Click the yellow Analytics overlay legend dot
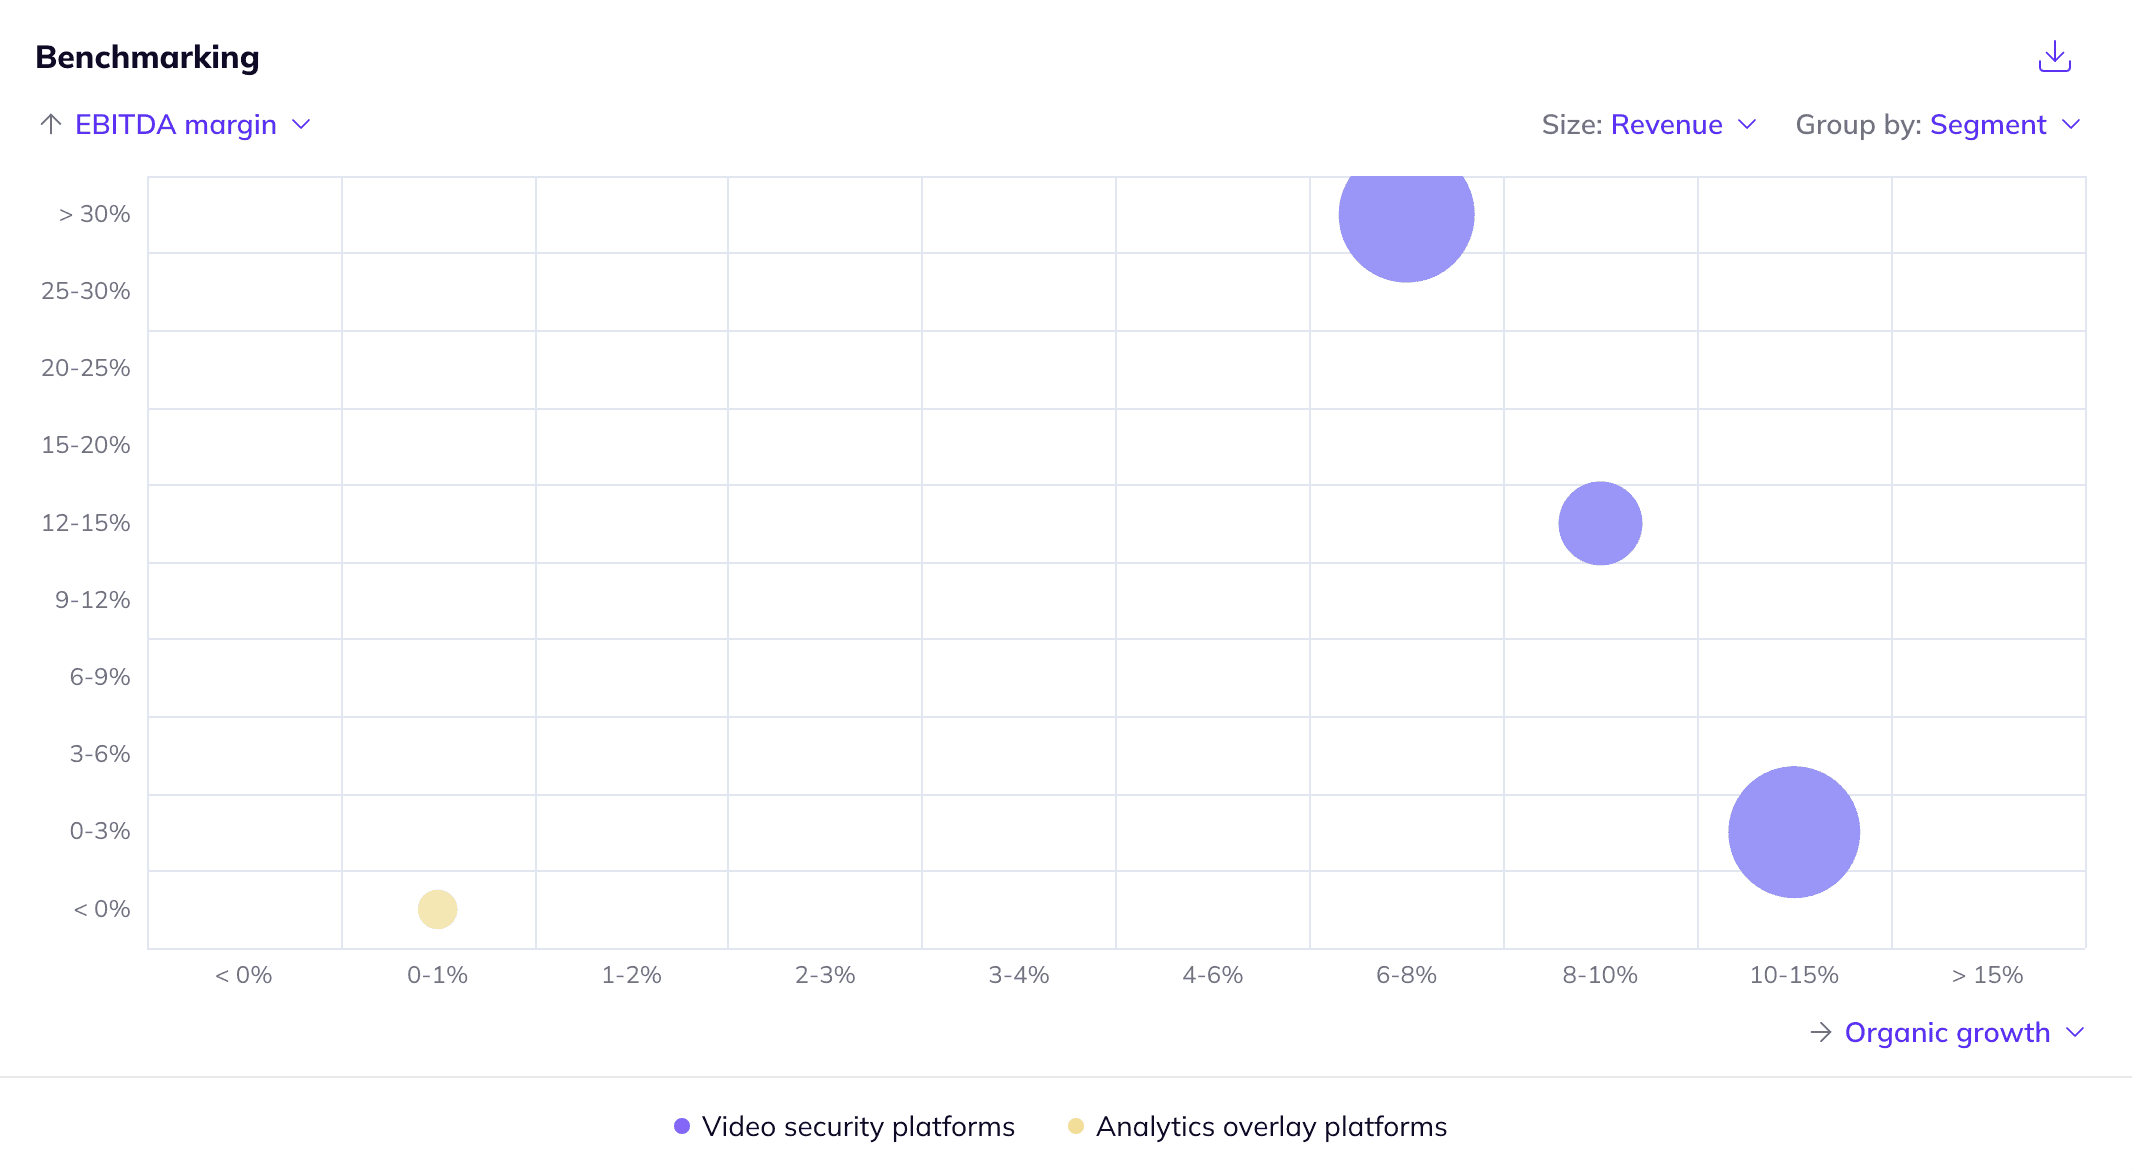This screenshot has width=2132, height=1170. [x=1076, y=1126]
